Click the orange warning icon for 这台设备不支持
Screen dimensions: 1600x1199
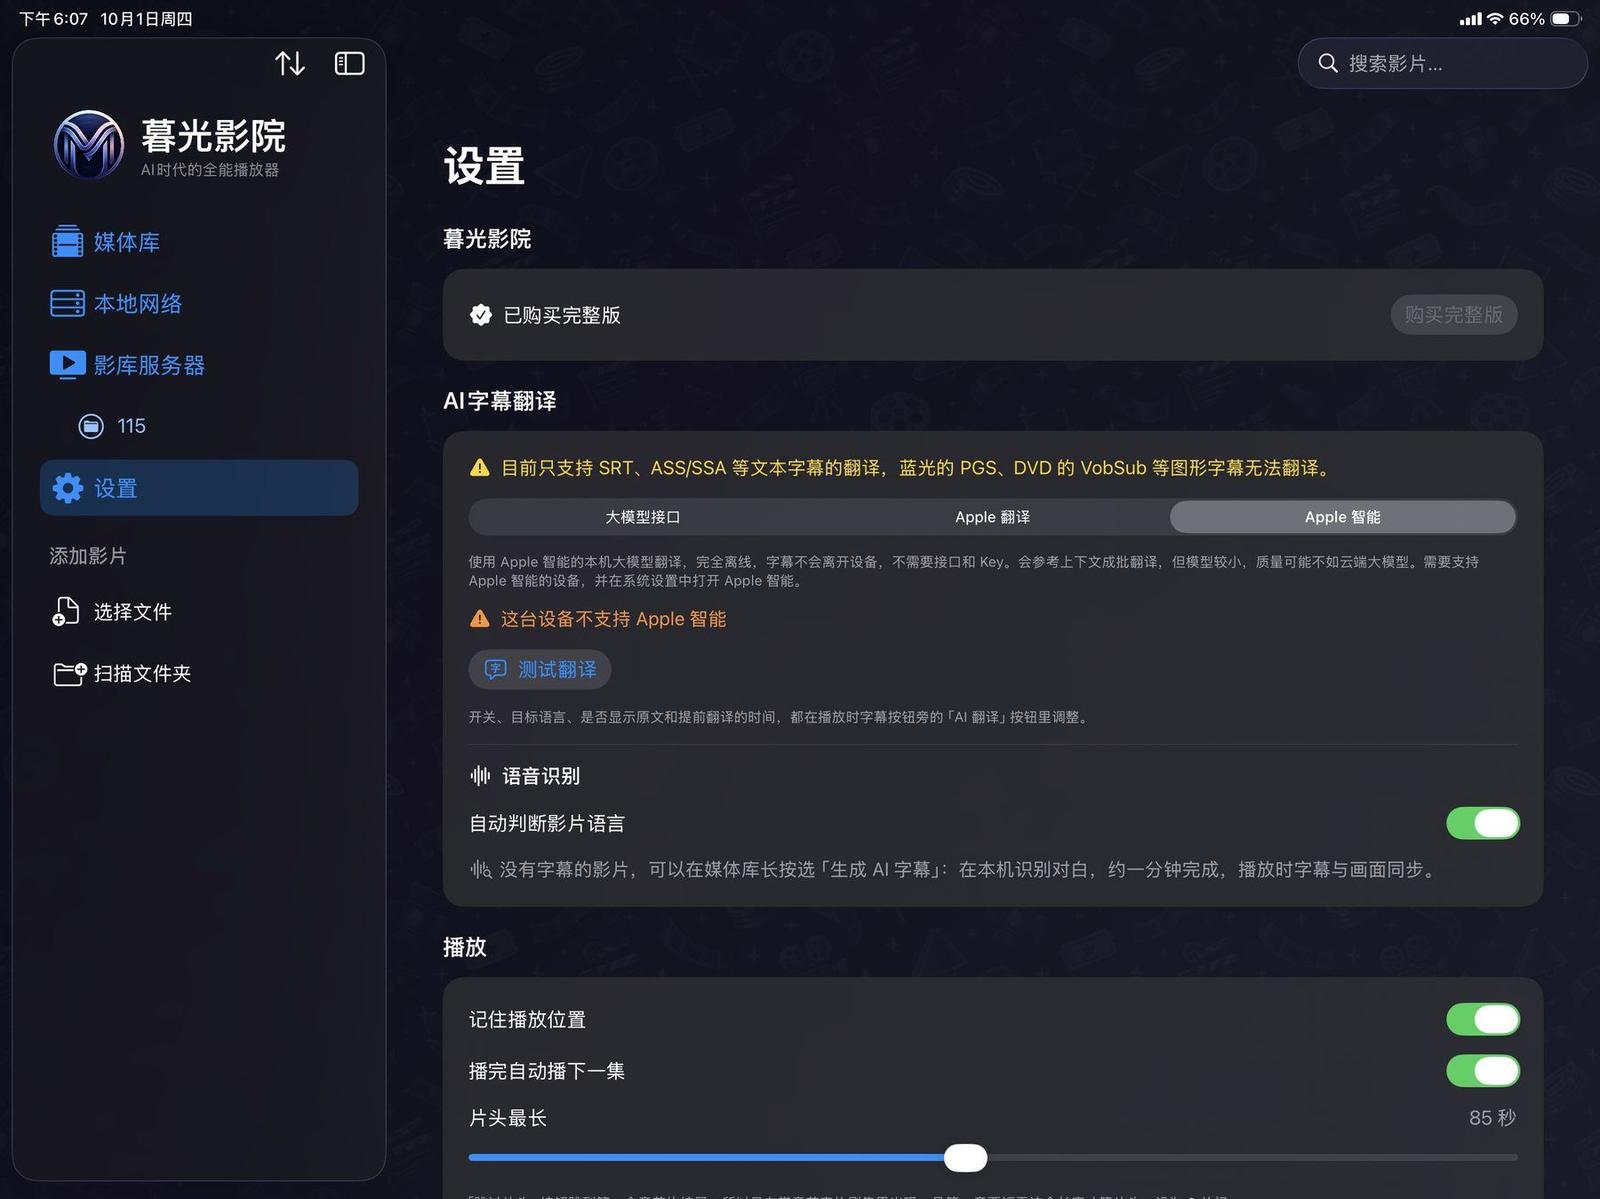pos(480,619)
